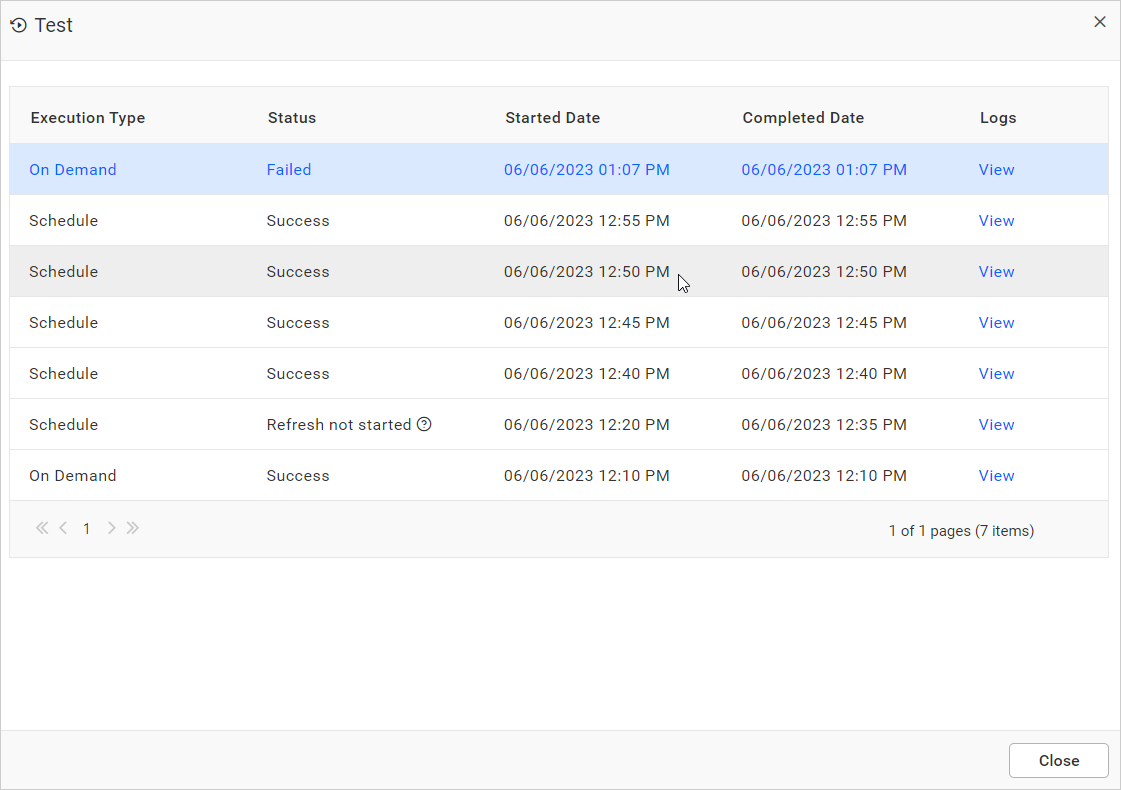The height and width of the screenshot is (790, 1121).
Task: View logs for the 12:55 PM schedule run
Action: (x=996, y=221)
